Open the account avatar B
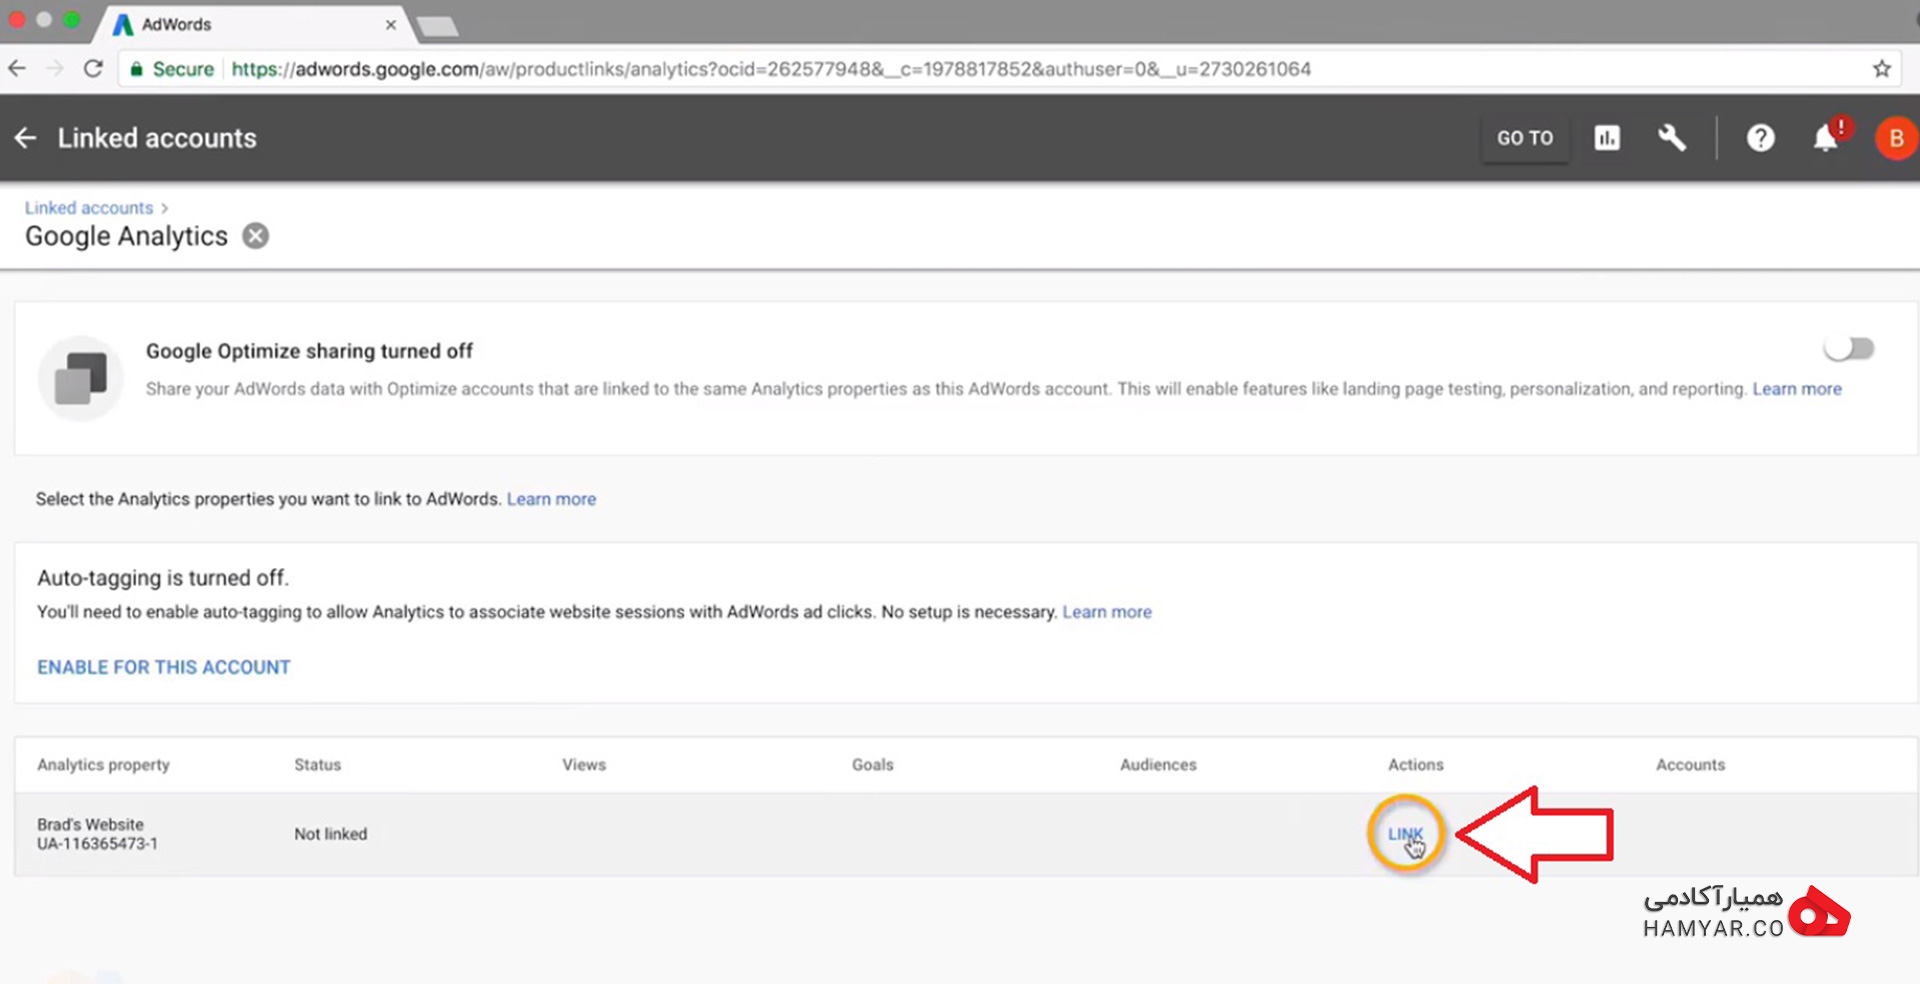This screenshot has width=1920, height=984. point(1896,138)
